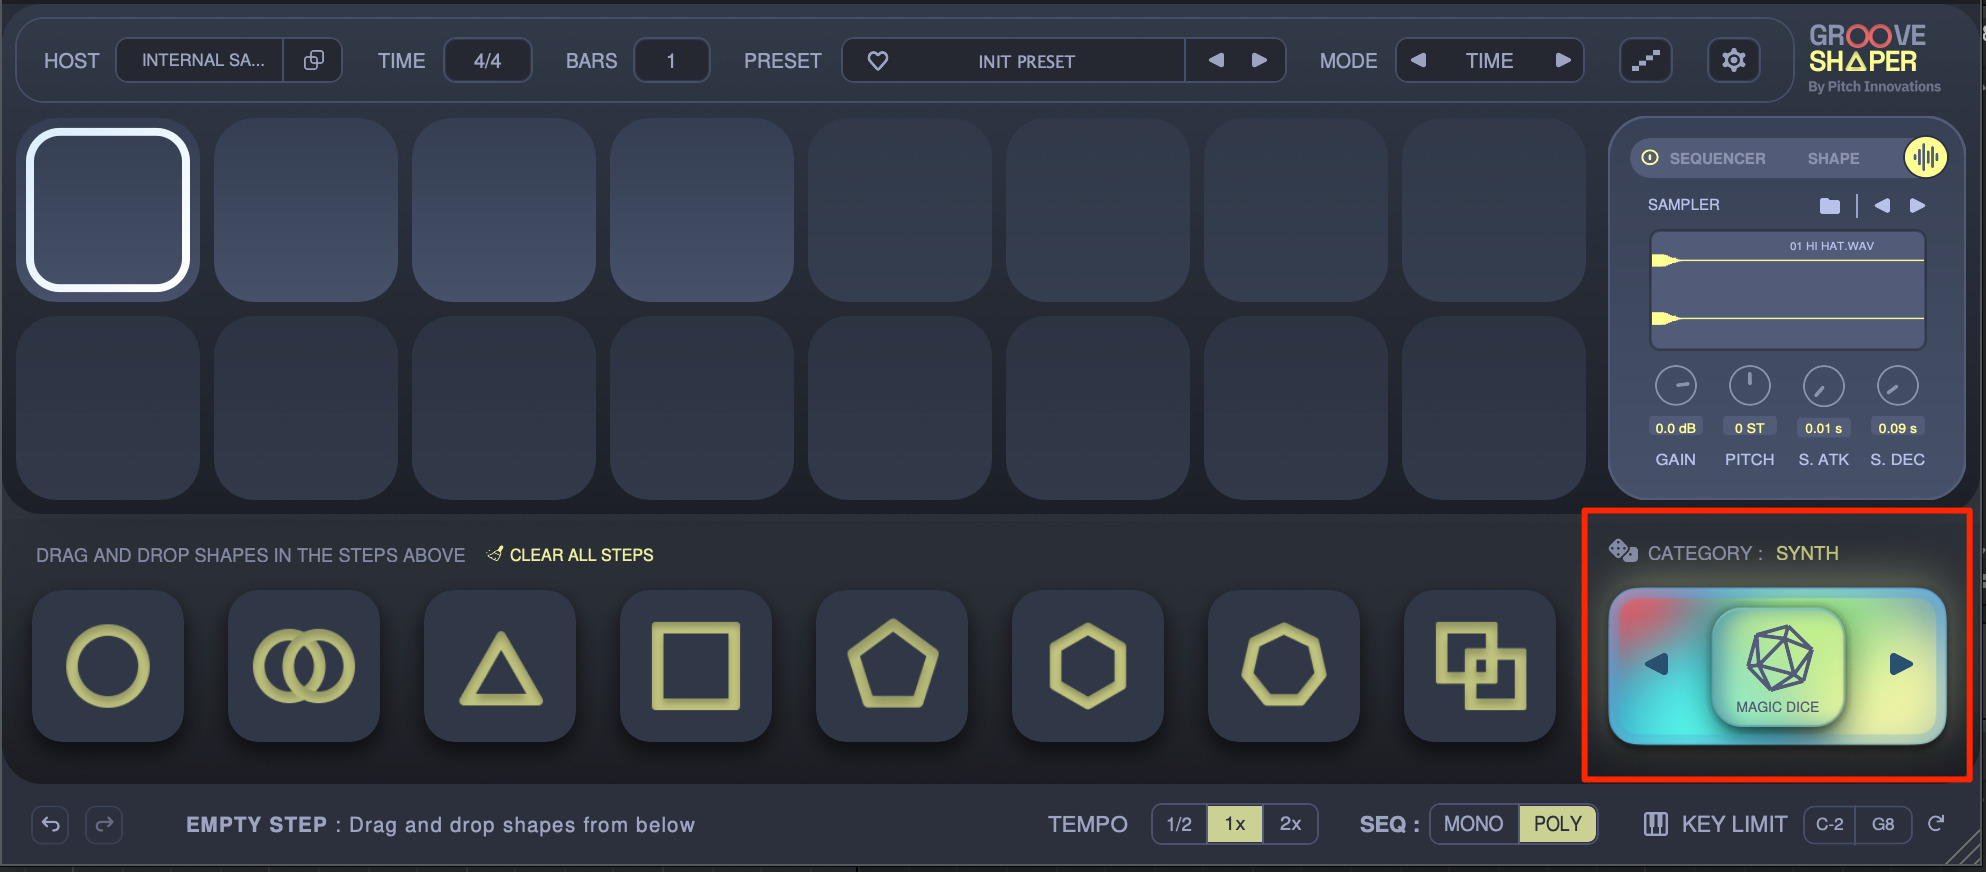
Task: Select the double circle shape
Action: (304, 666)
